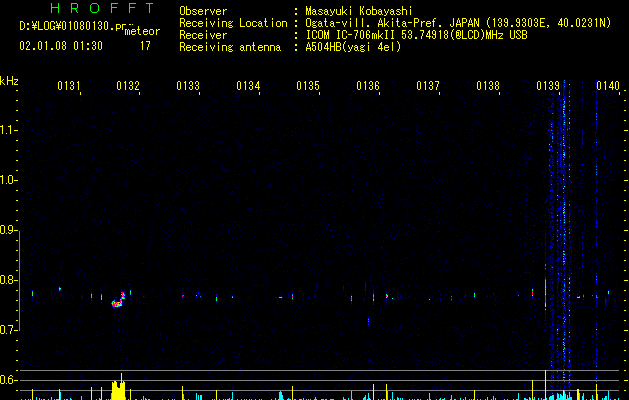Click the Receiving antenna field label

coord(230,47)
